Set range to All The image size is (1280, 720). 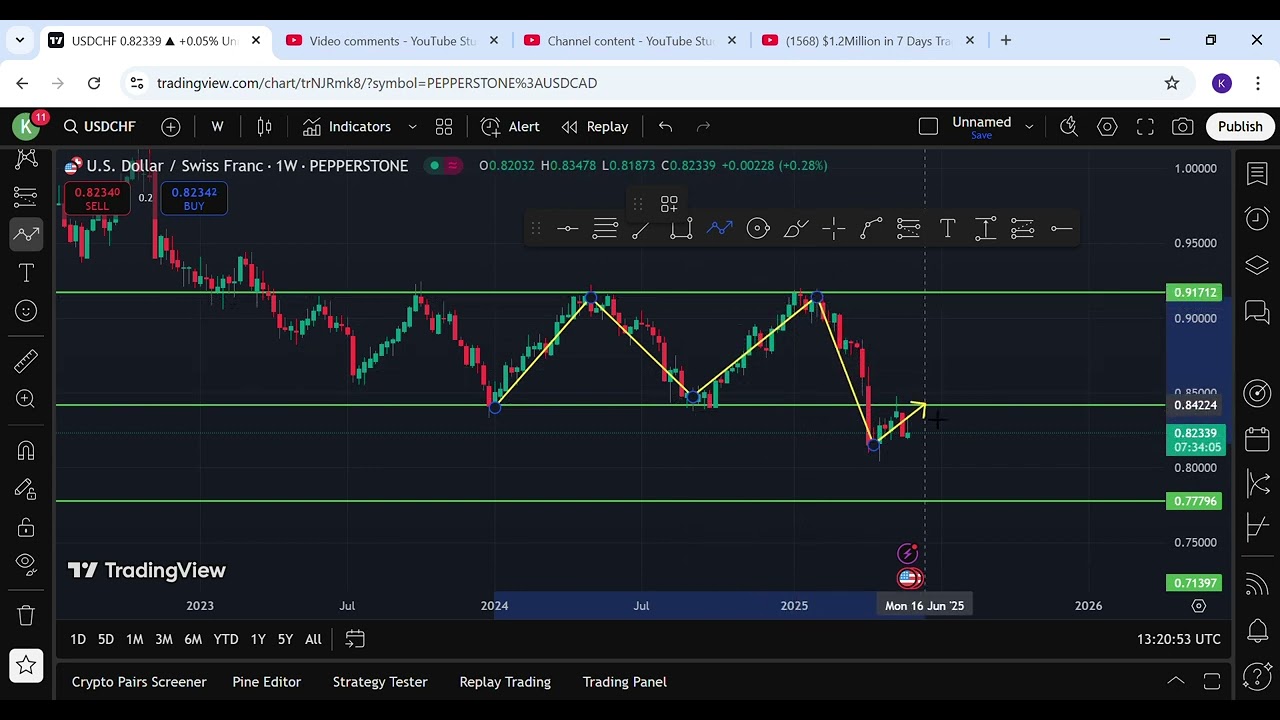[313, 640]
